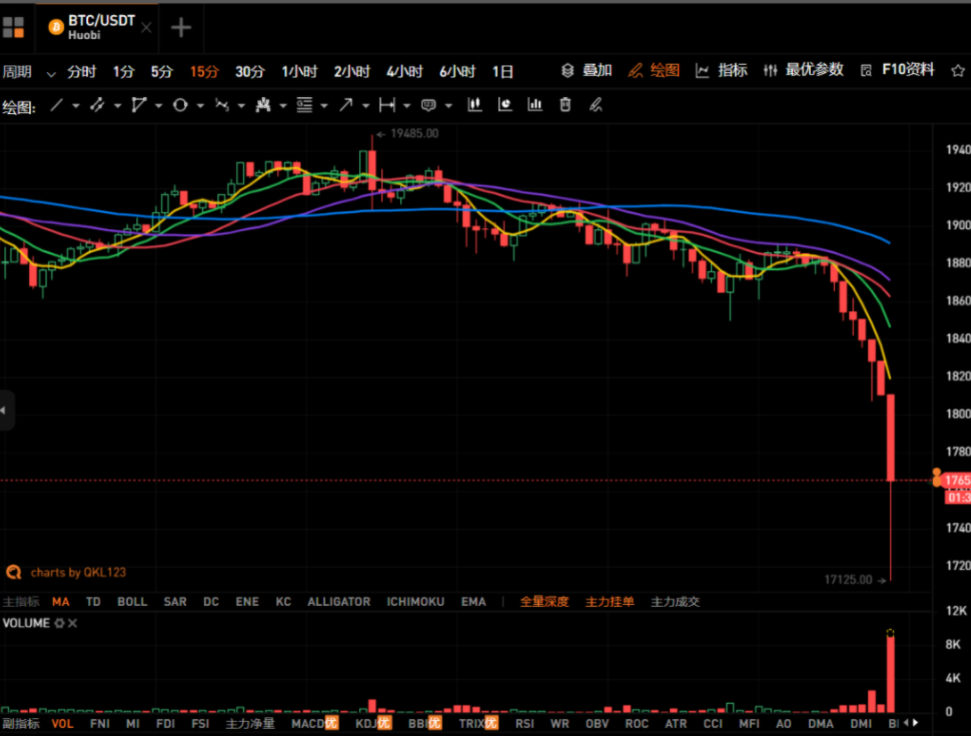Switch to the 1小时 timeframe
The width and height of the screenshot is (971, 736).
click(299, 72)
